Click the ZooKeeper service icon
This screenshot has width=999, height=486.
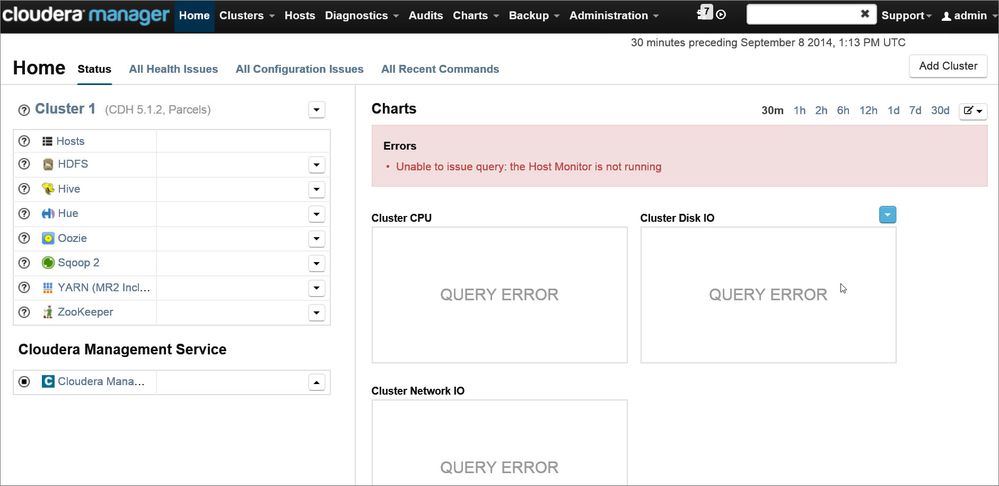[48, 312]
